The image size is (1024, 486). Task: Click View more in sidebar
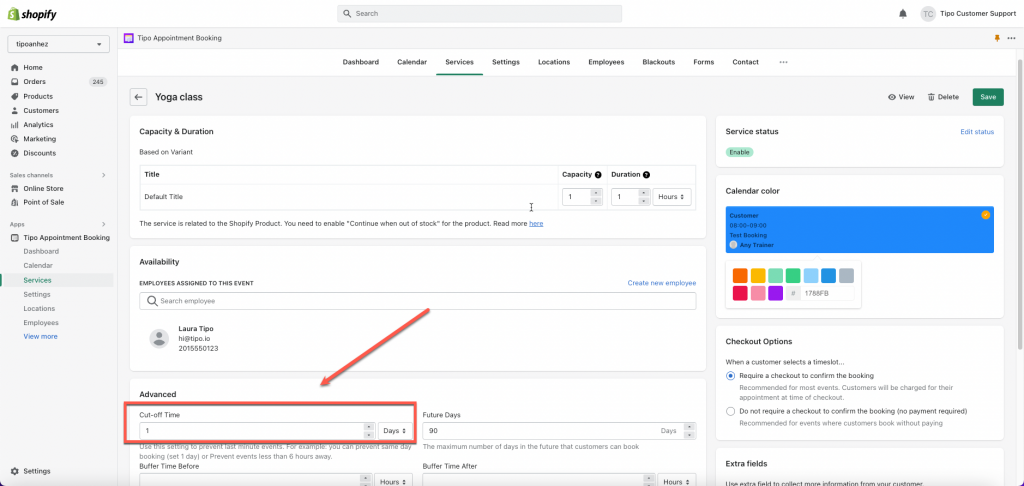pyautogui.click(x=40, y=336)
